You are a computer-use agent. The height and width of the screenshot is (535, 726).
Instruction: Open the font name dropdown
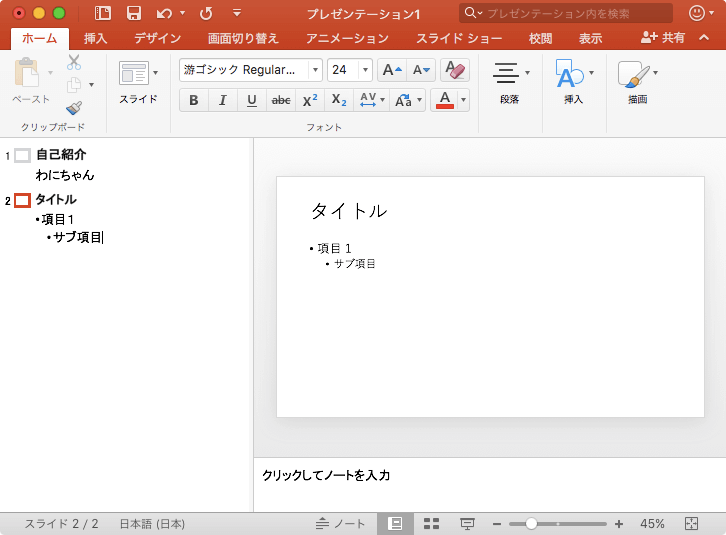point(315,70)
